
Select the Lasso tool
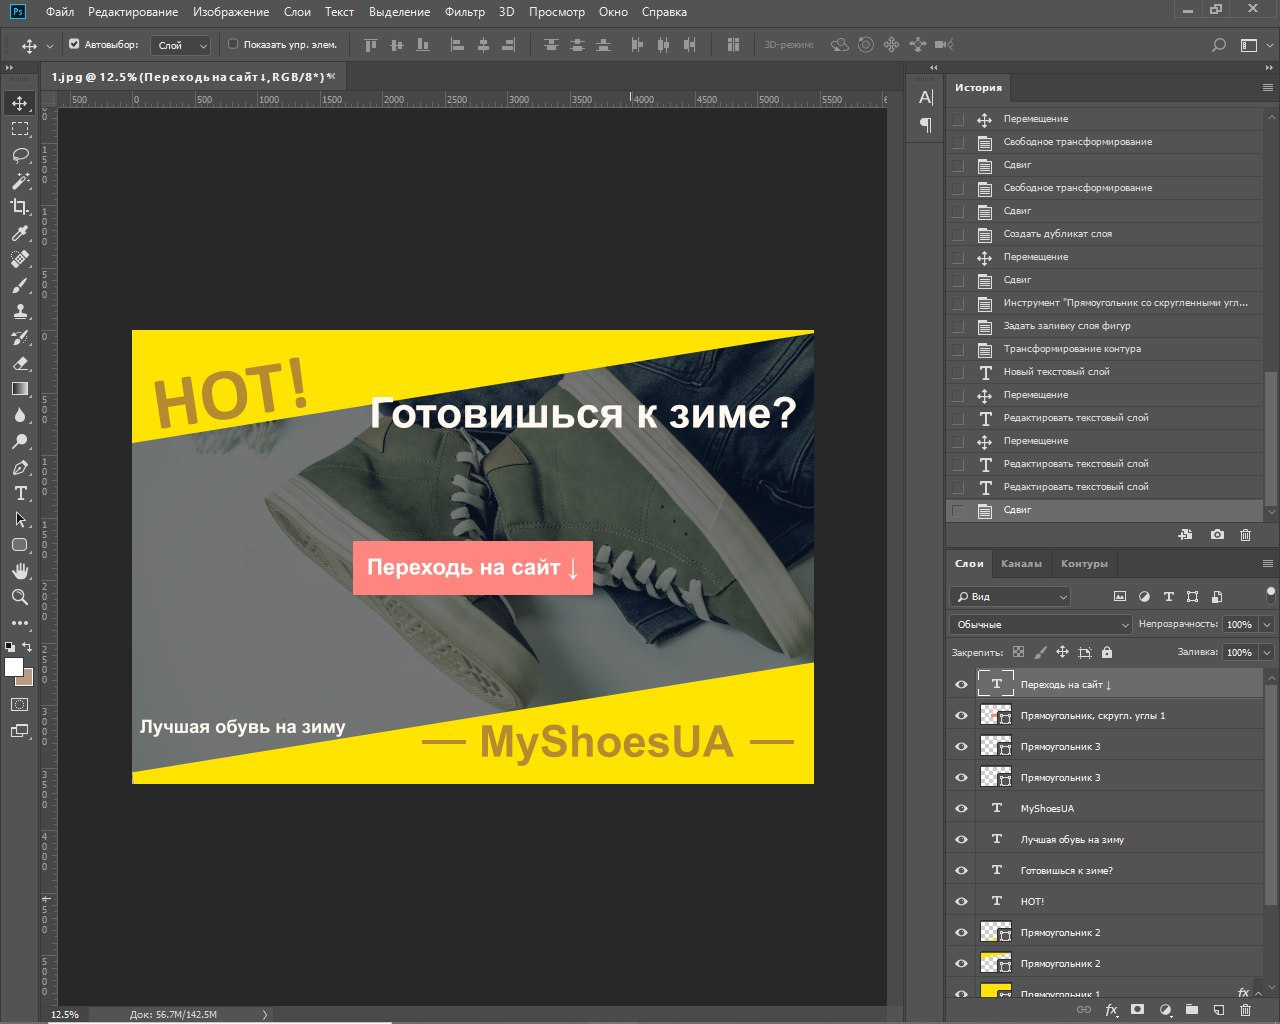click(20, 155)
